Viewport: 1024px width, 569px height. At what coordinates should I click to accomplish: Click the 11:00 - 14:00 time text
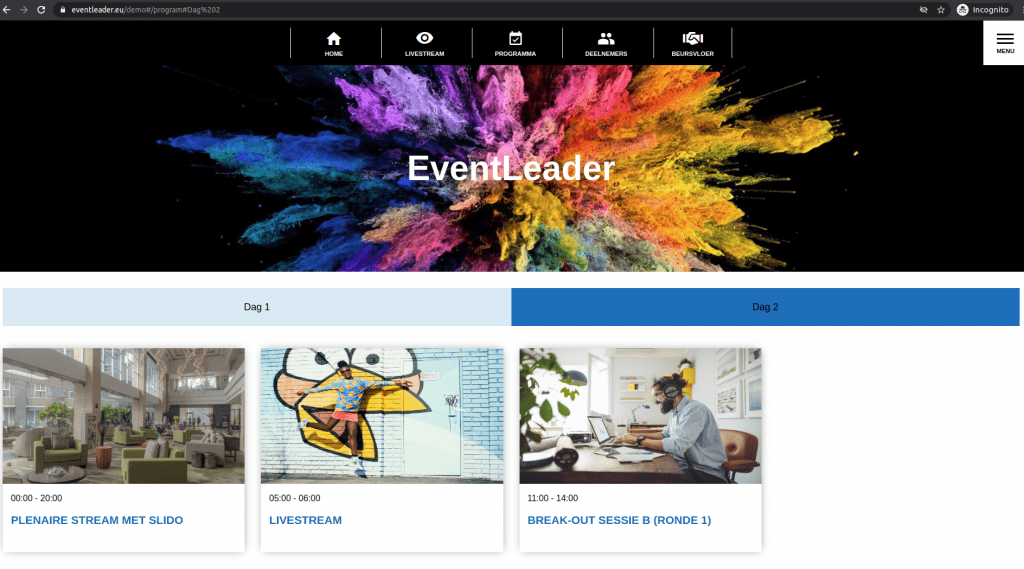(552, 498)
